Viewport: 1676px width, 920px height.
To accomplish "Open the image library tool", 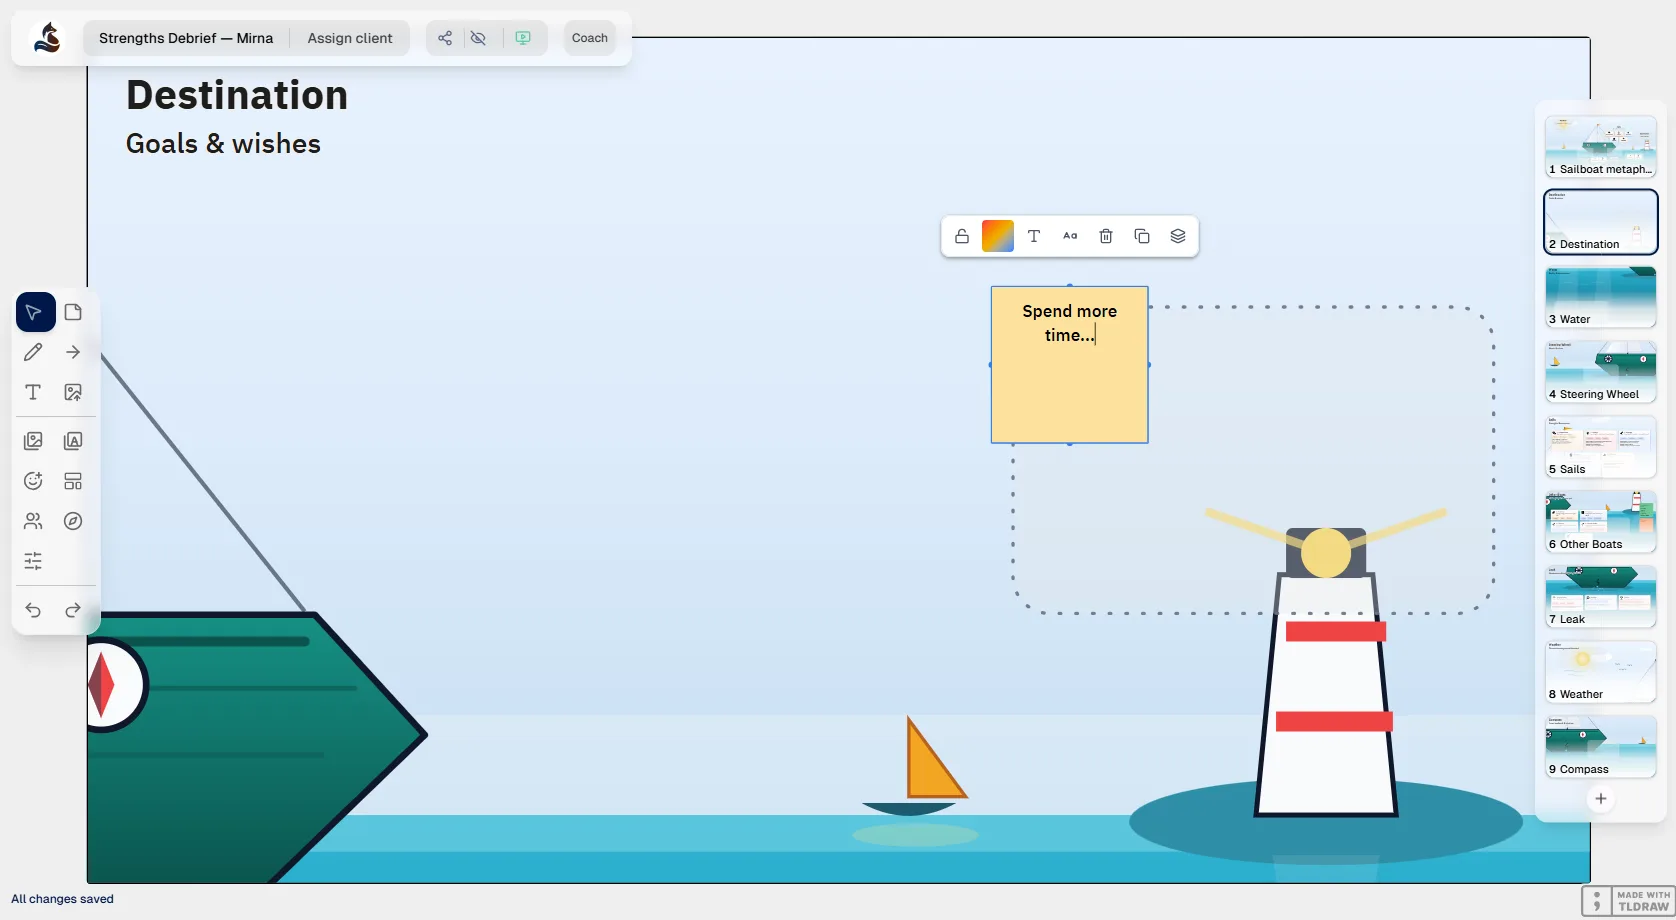I will [x=33, y=441].
